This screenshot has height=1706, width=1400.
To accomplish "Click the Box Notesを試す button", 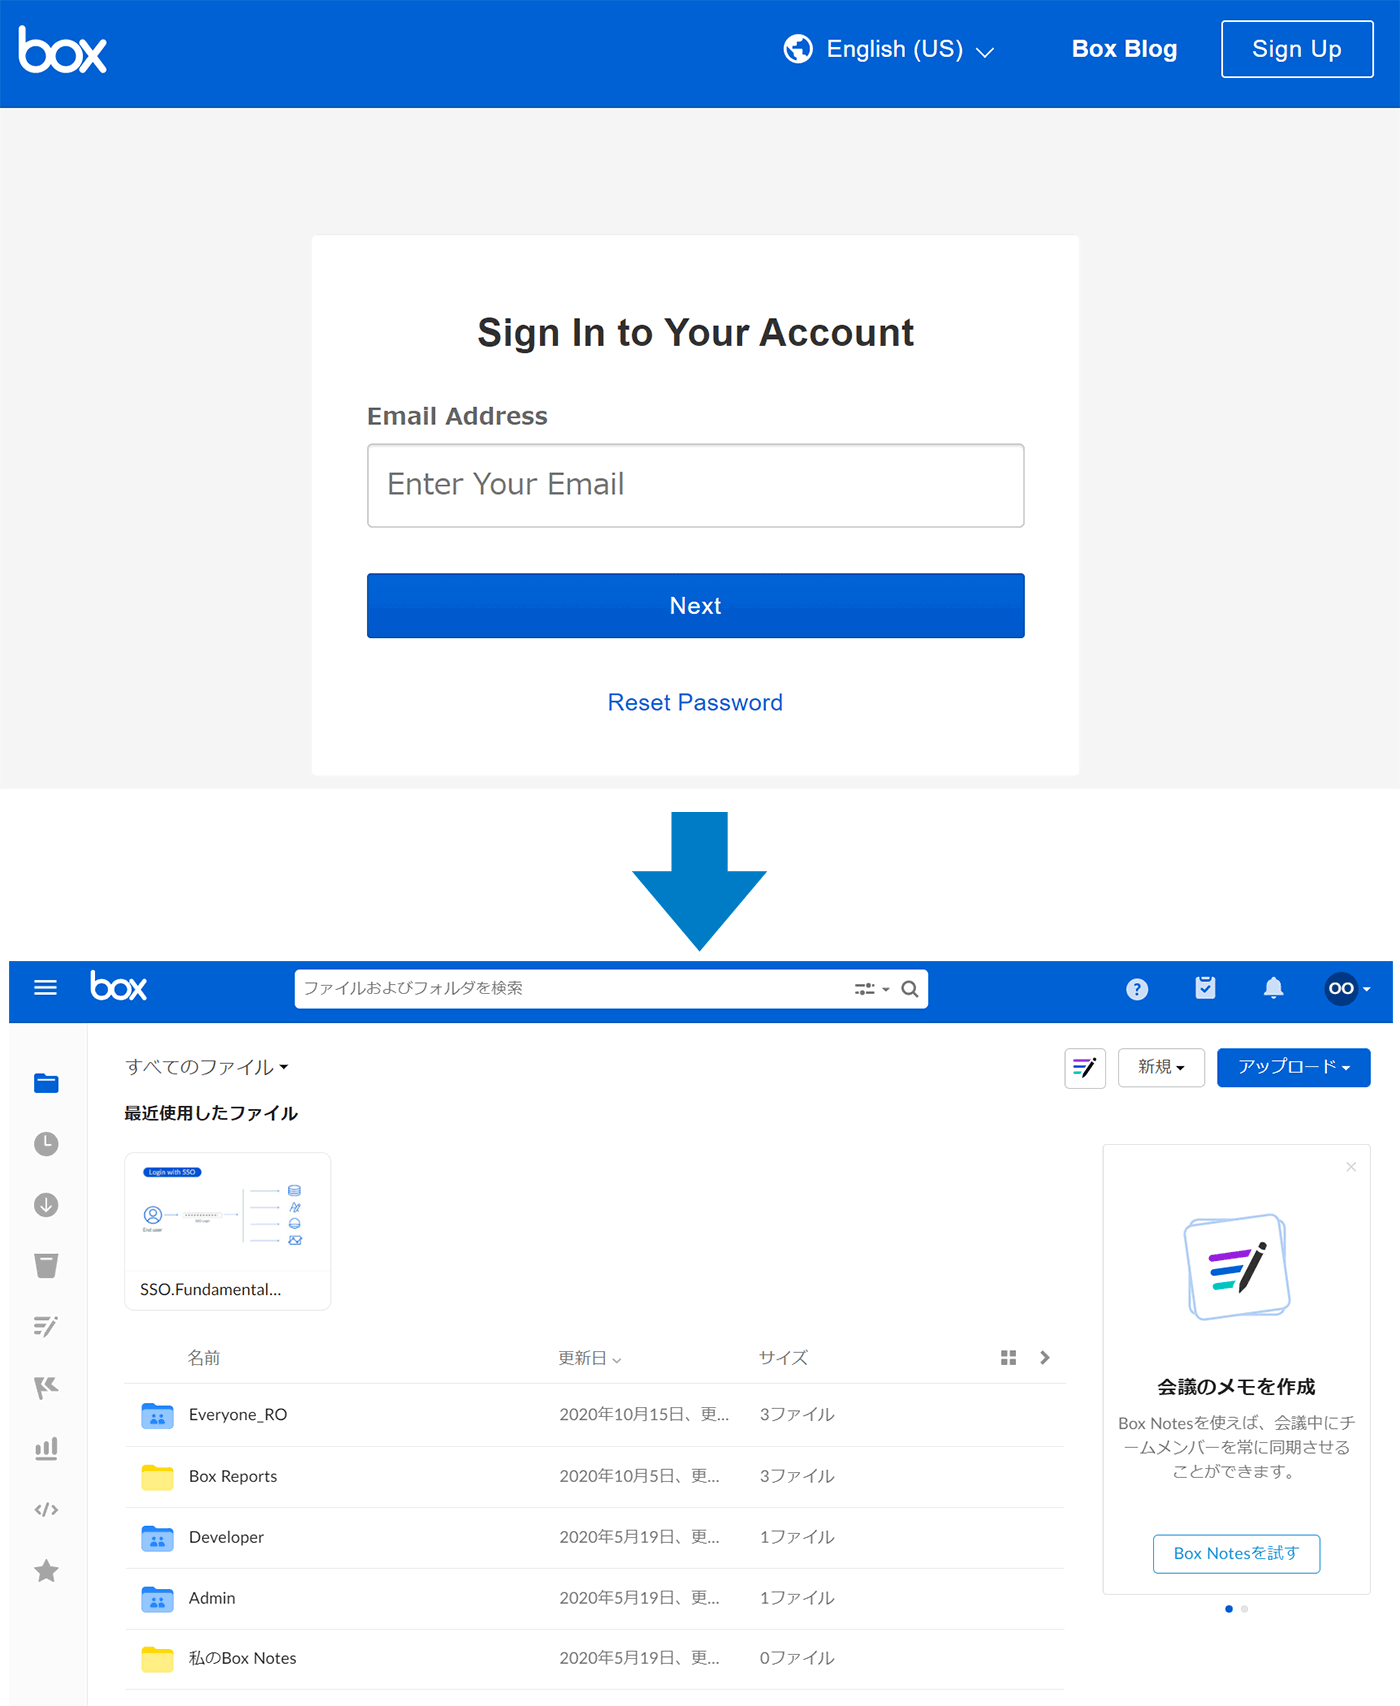I will pyautogui.click(x=1237, y=1553).
